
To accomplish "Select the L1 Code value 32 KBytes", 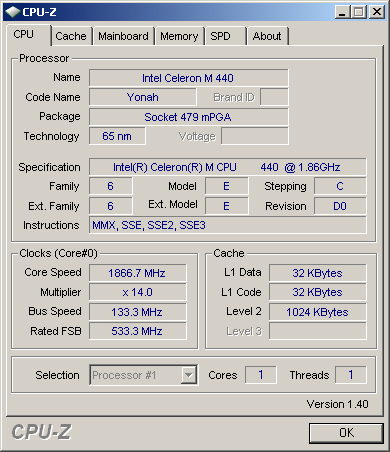I will click(x=318, y=292).
